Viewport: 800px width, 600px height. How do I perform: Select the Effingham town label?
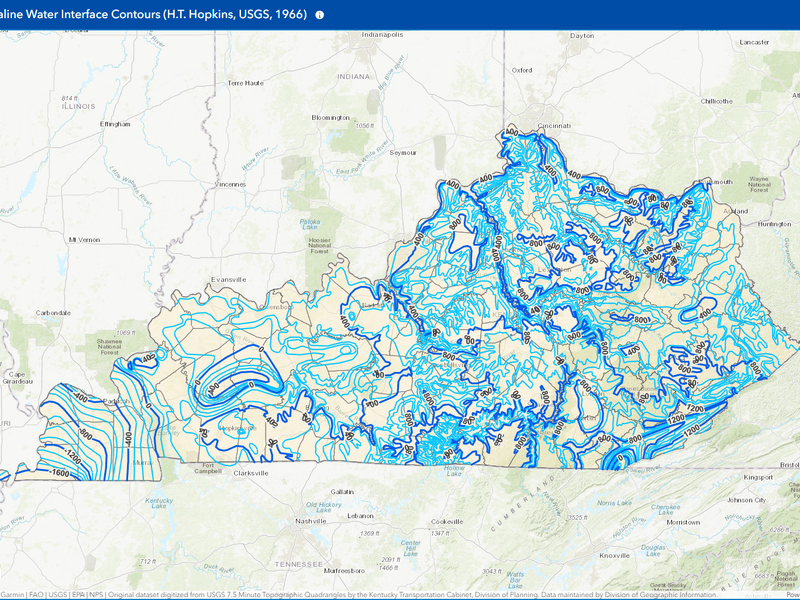point(115,124)
